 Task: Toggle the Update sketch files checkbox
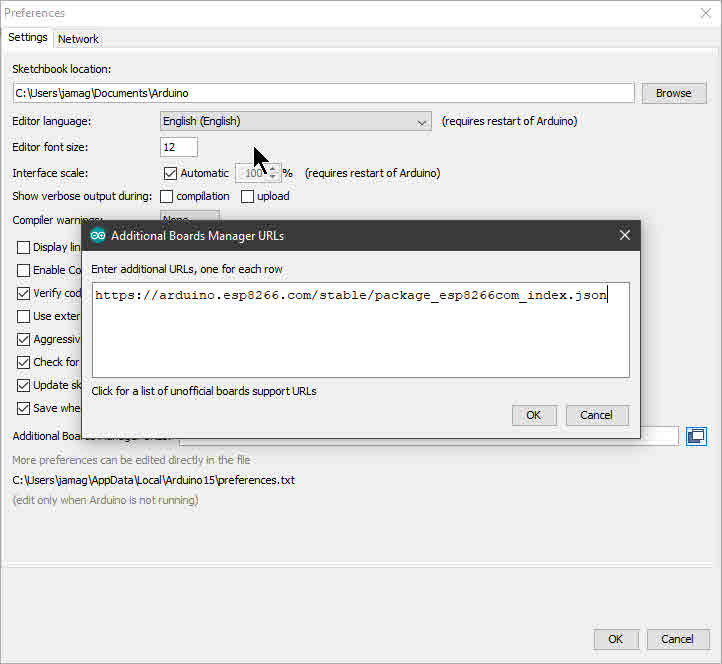[x=23, y=385]
